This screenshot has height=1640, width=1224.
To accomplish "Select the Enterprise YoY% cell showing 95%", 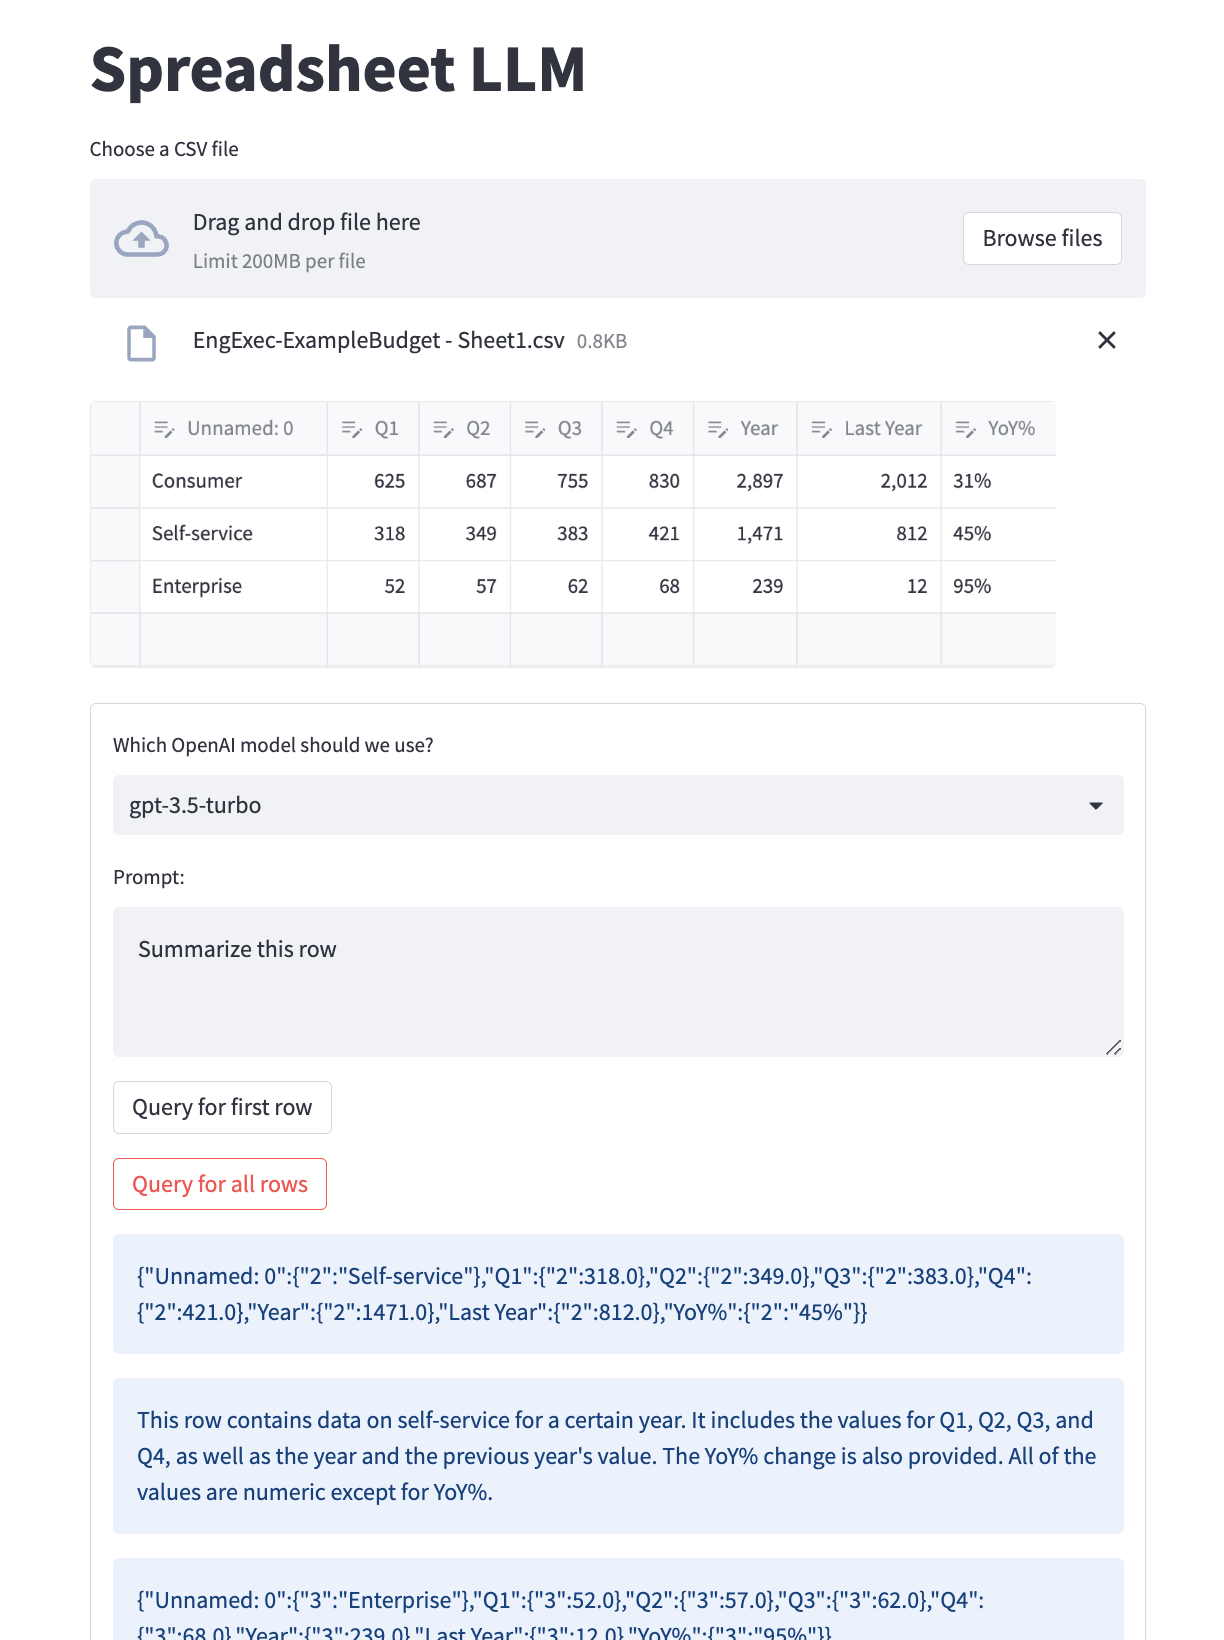I will click(997, 587).
